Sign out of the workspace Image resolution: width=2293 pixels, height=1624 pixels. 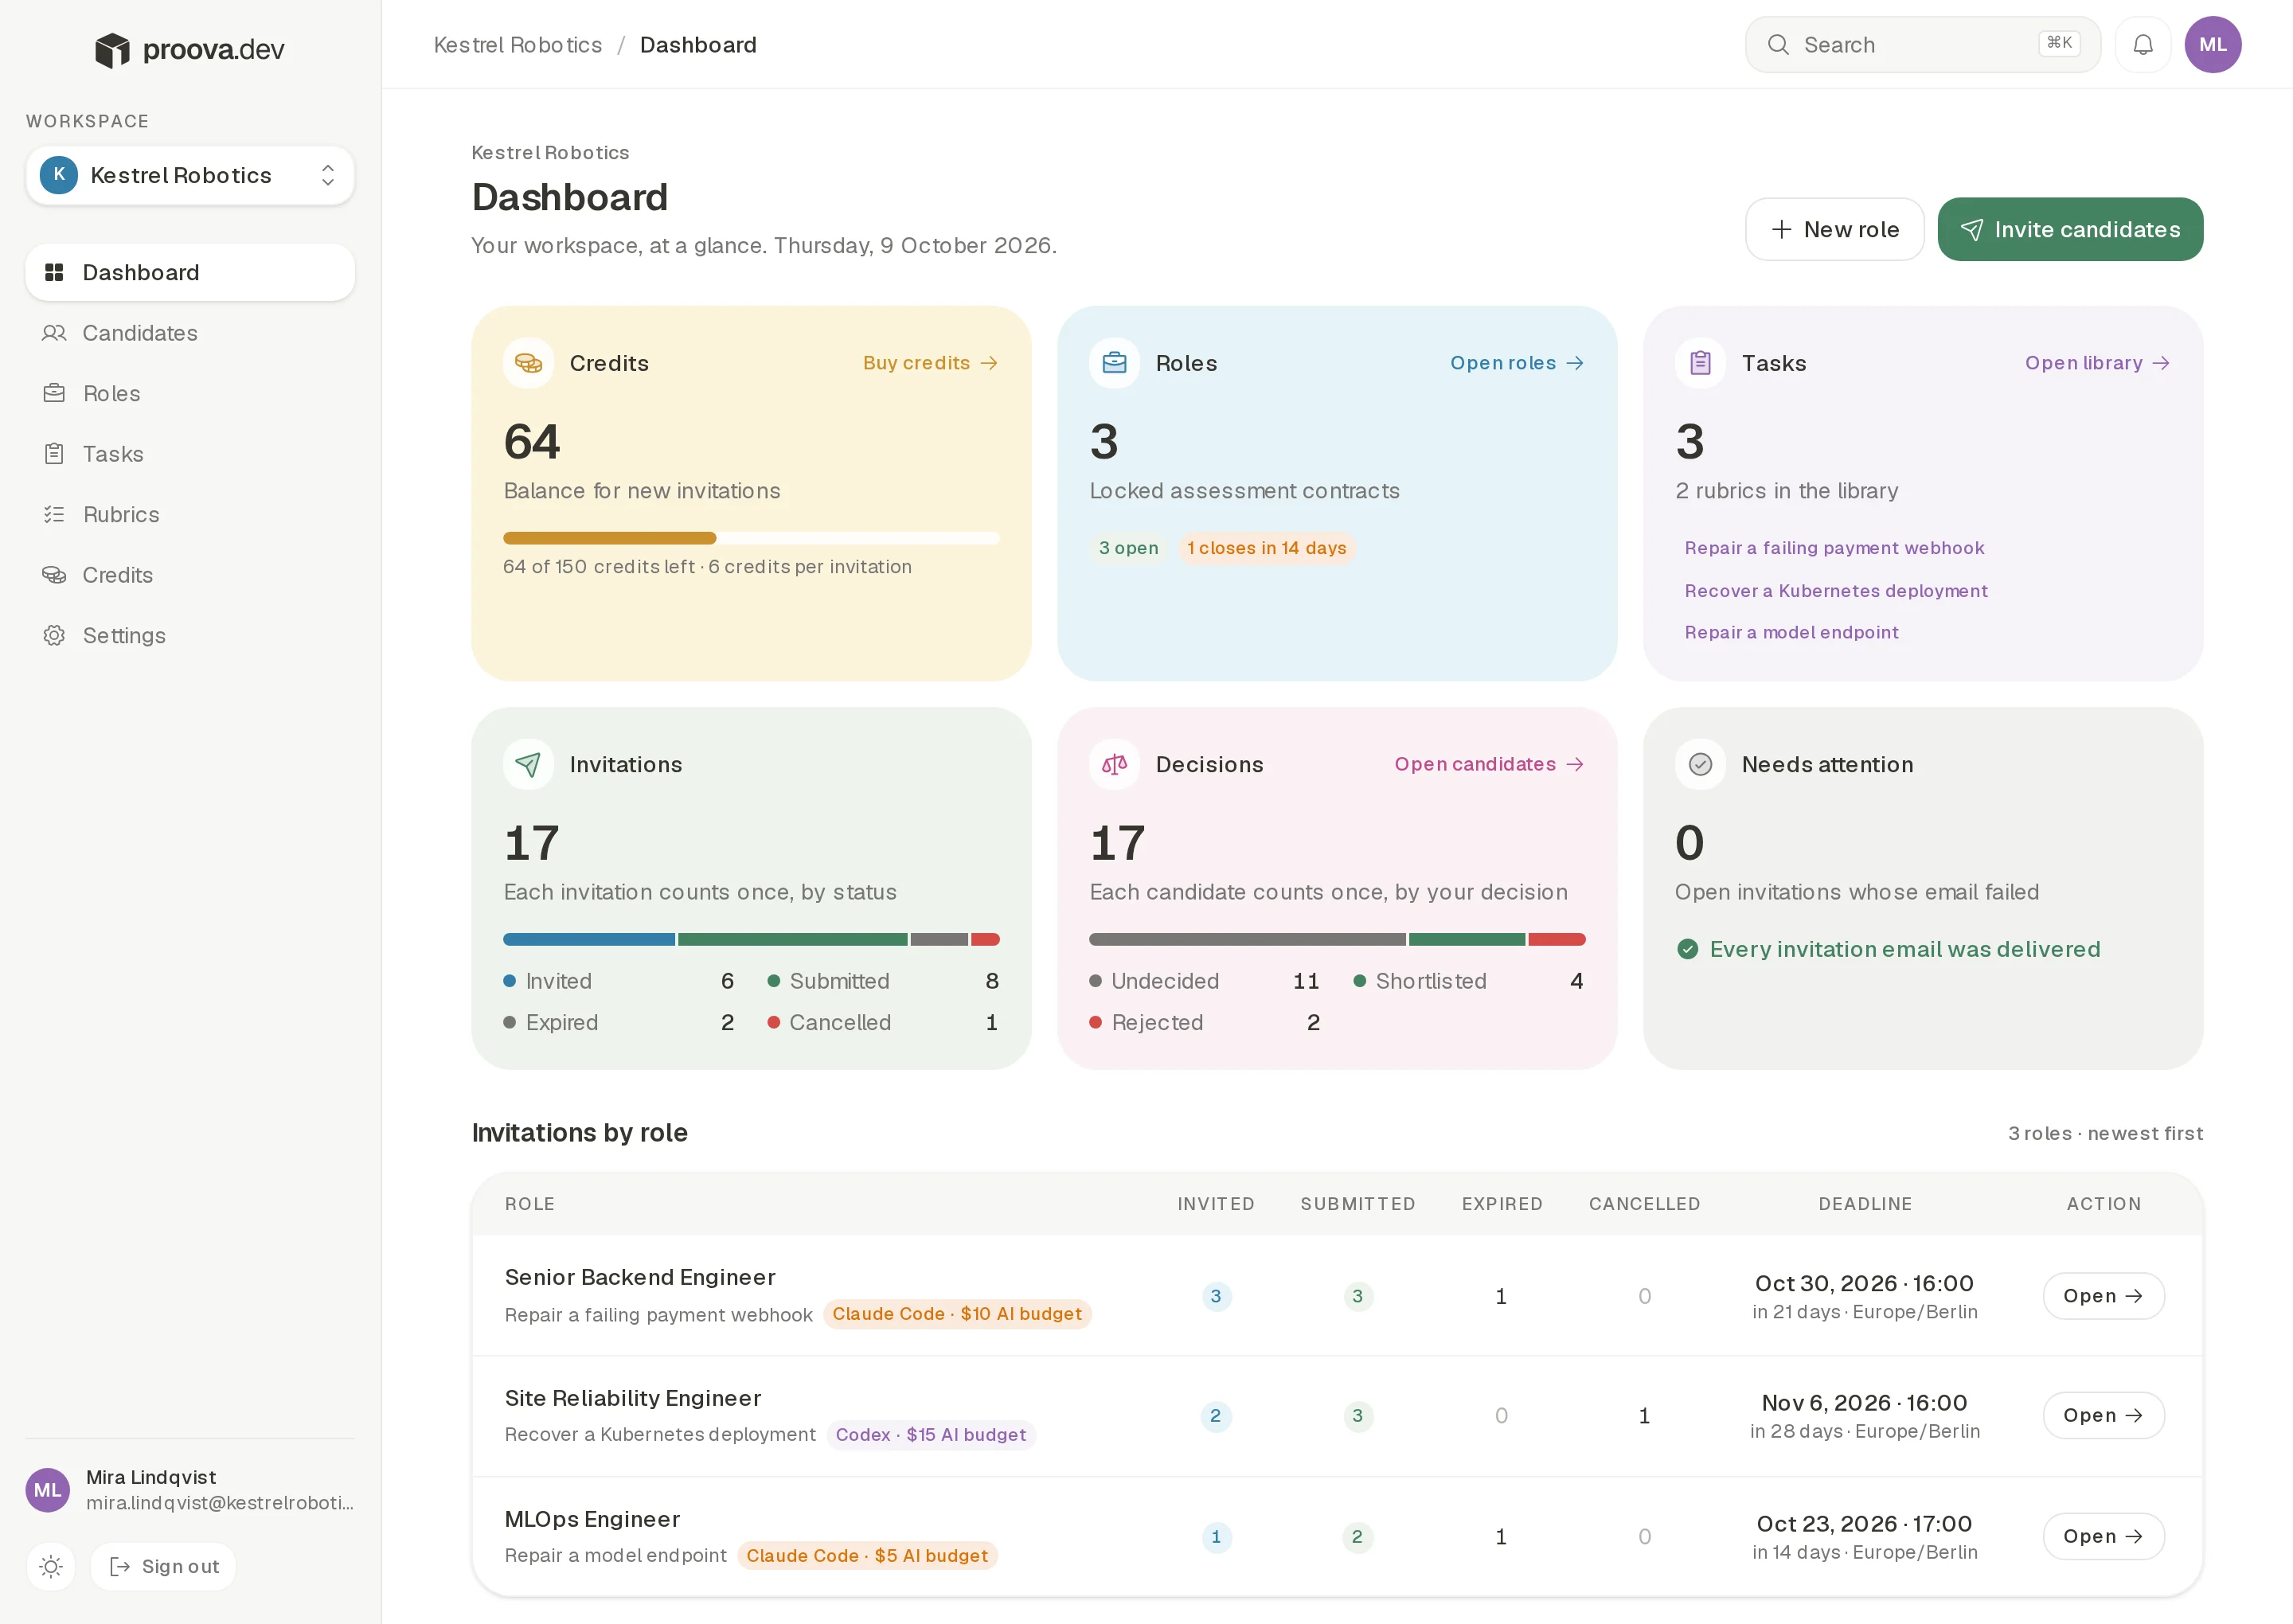point(164,1566)
